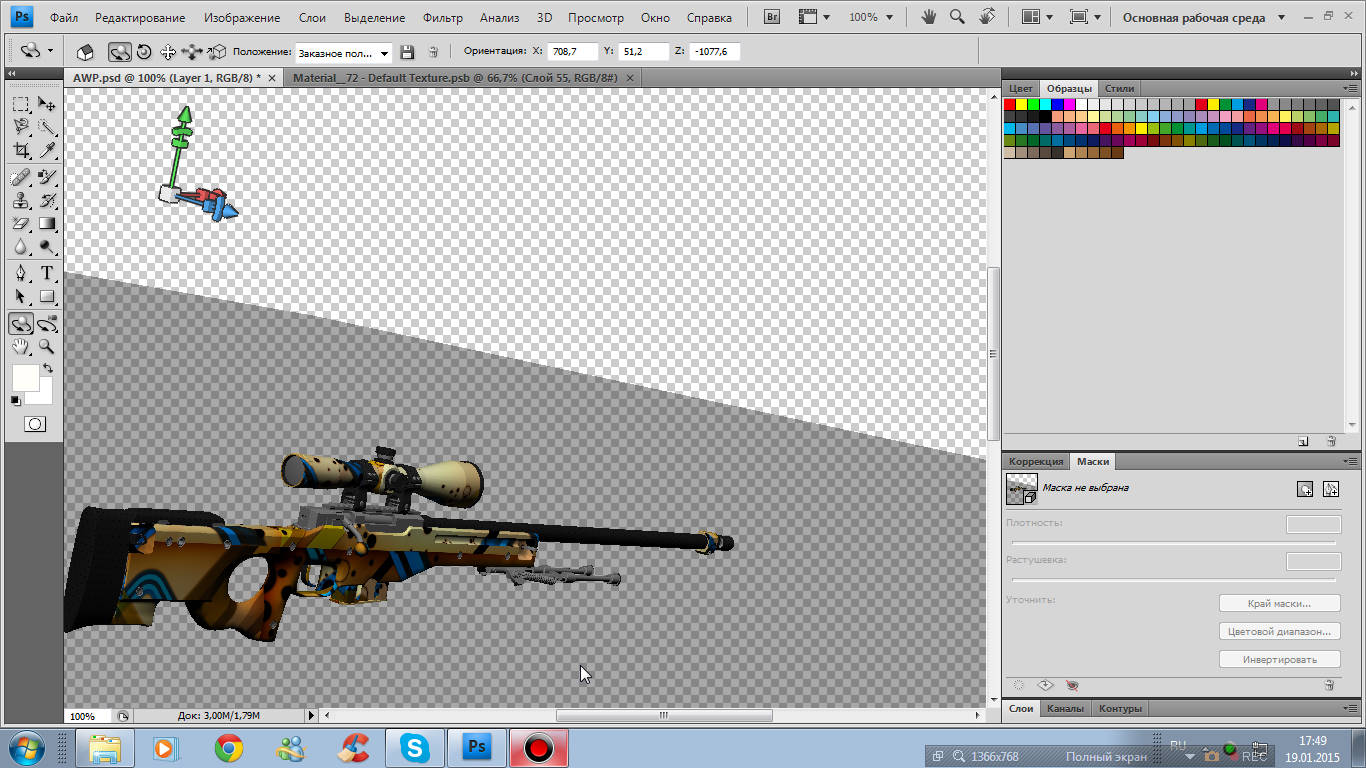The image size is (1366, 768).
Task: Expand the 3D tool preset picker
Action: pos(37,50)
